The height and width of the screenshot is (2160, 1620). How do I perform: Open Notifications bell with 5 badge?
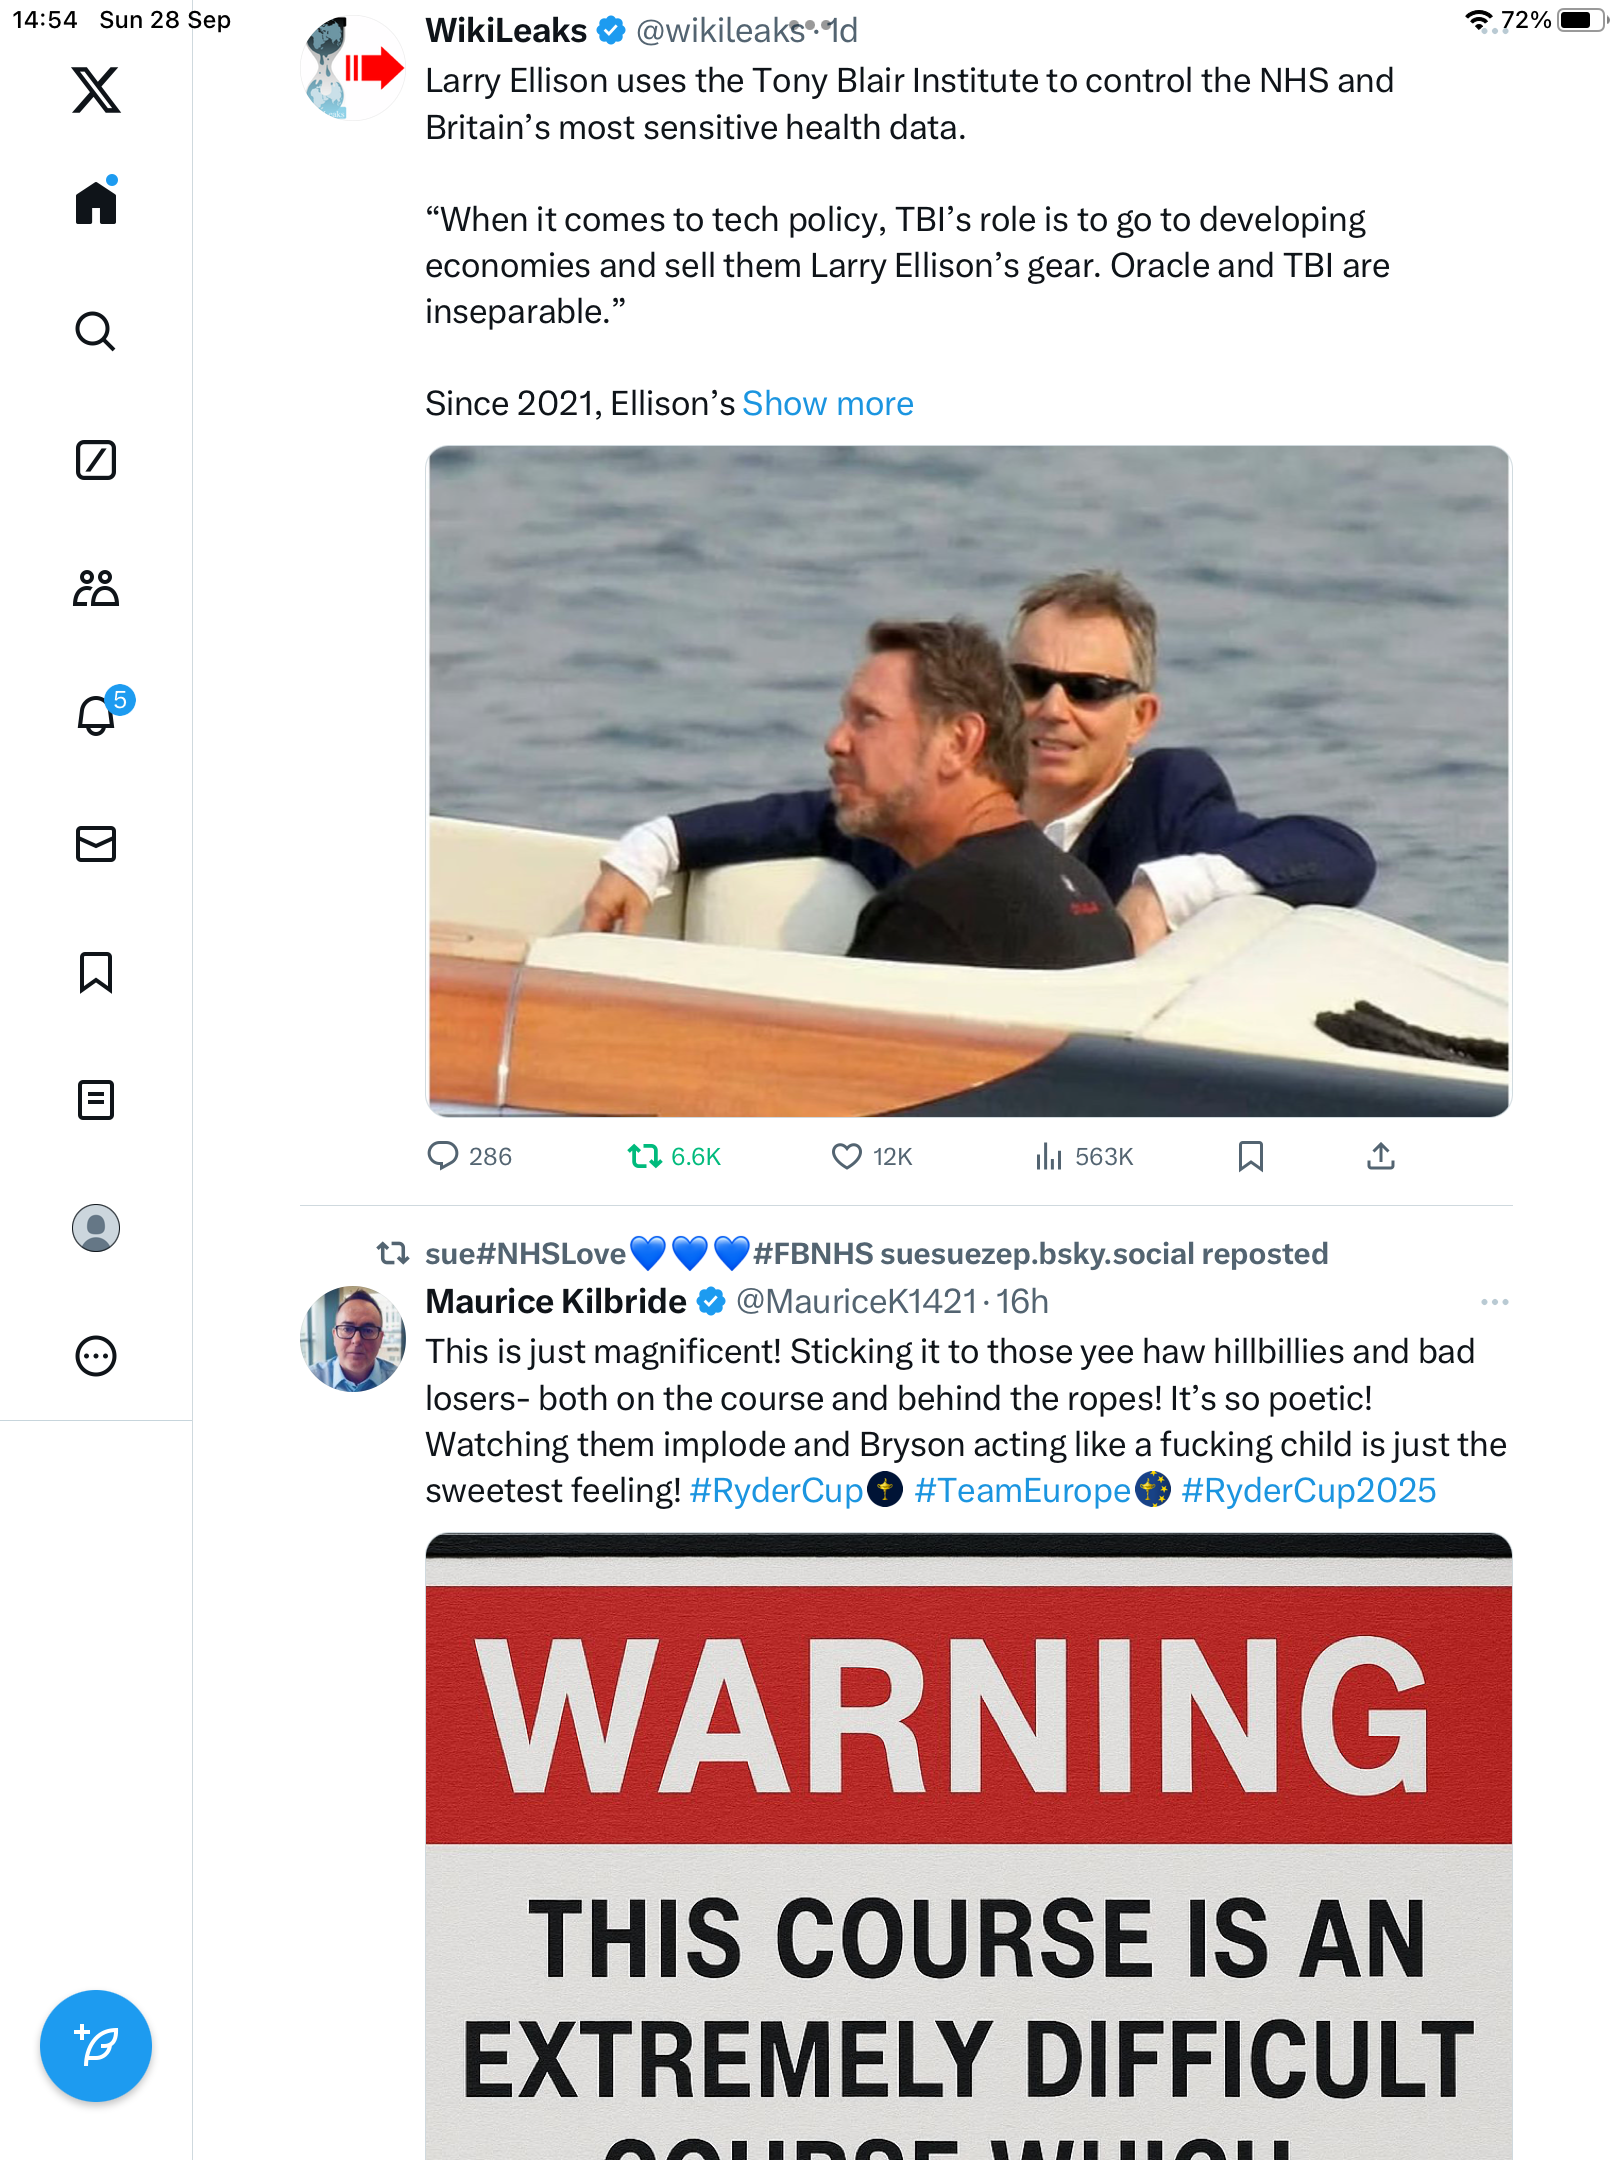pyautogui.click(x=98, y=715)
